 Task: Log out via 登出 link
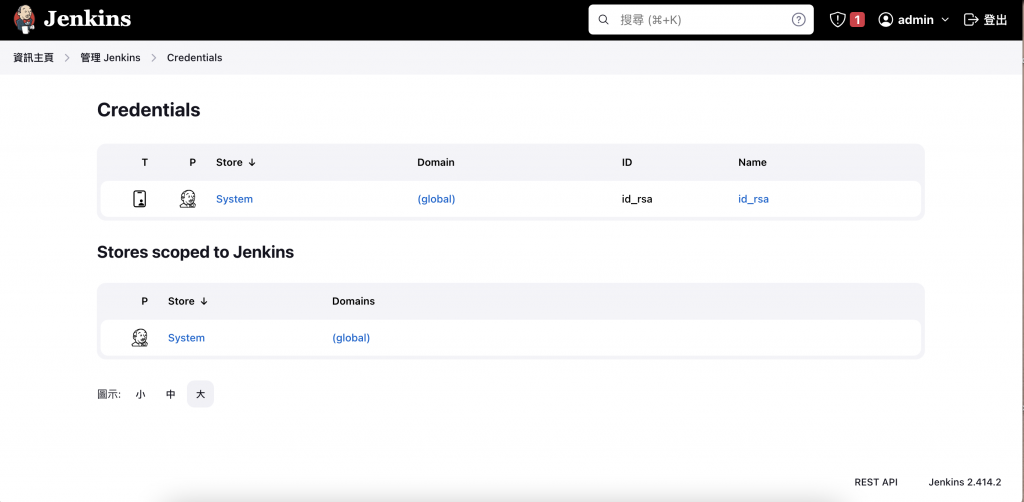click(995, 20)
